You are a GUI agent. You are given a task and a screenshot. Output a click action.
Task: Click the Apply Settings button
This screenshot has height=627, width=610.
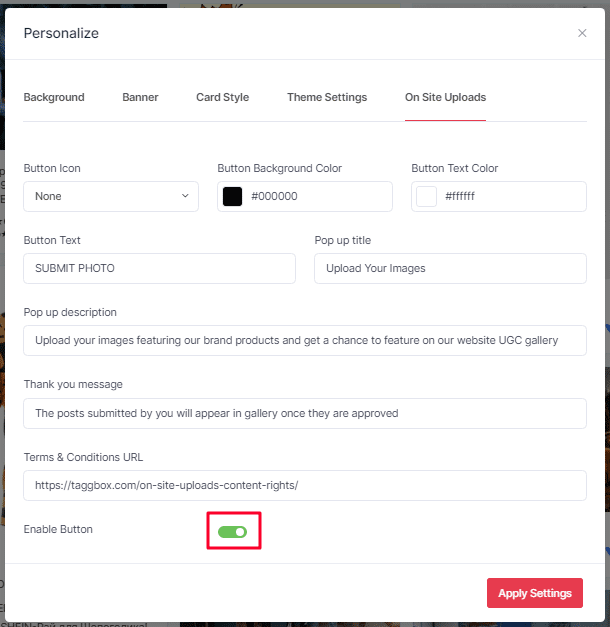tap(534, 593)
